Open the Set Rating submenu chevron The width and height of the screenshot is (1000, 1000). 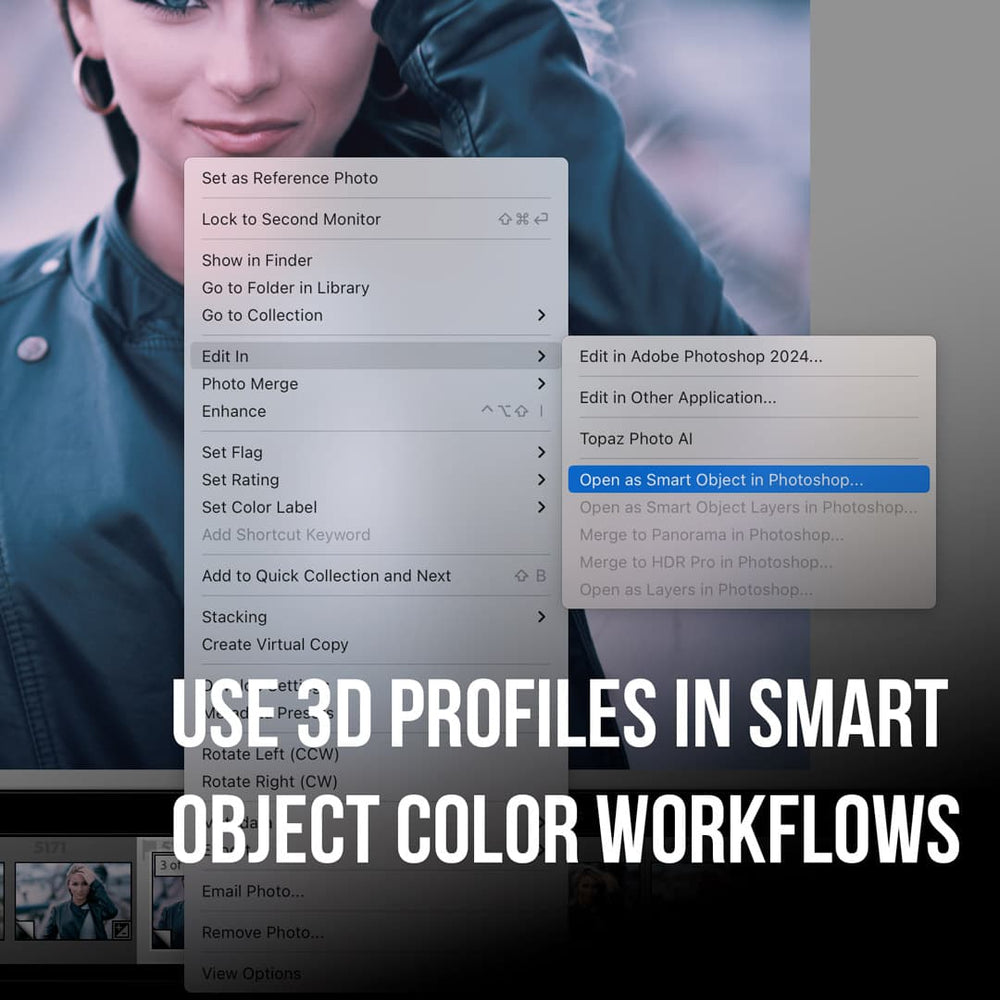543,480
